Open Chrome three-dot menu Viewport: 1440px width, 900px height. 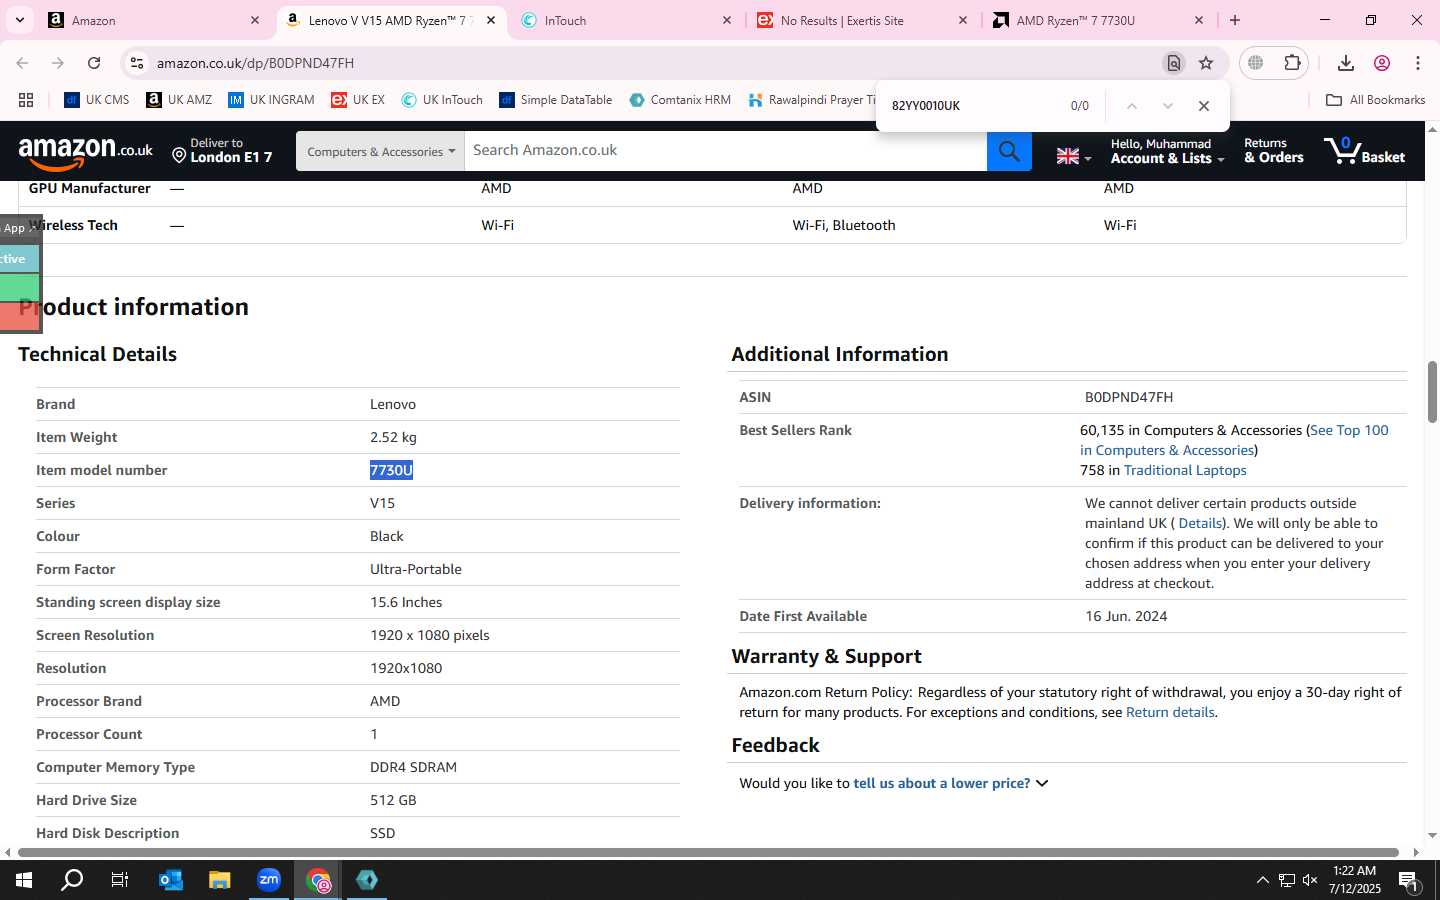(1418, 63)
